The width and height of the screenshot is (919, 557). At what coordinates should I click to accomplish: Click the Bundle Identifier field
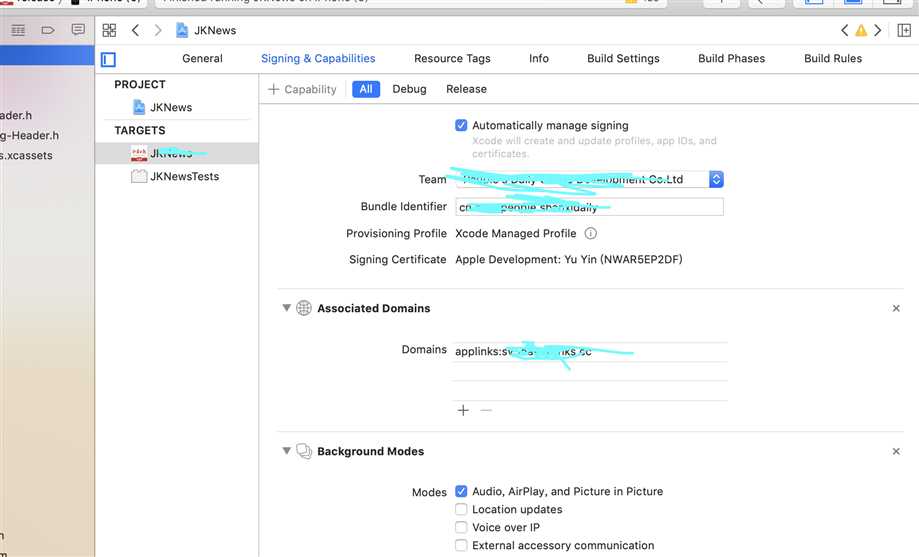[590, 207]
